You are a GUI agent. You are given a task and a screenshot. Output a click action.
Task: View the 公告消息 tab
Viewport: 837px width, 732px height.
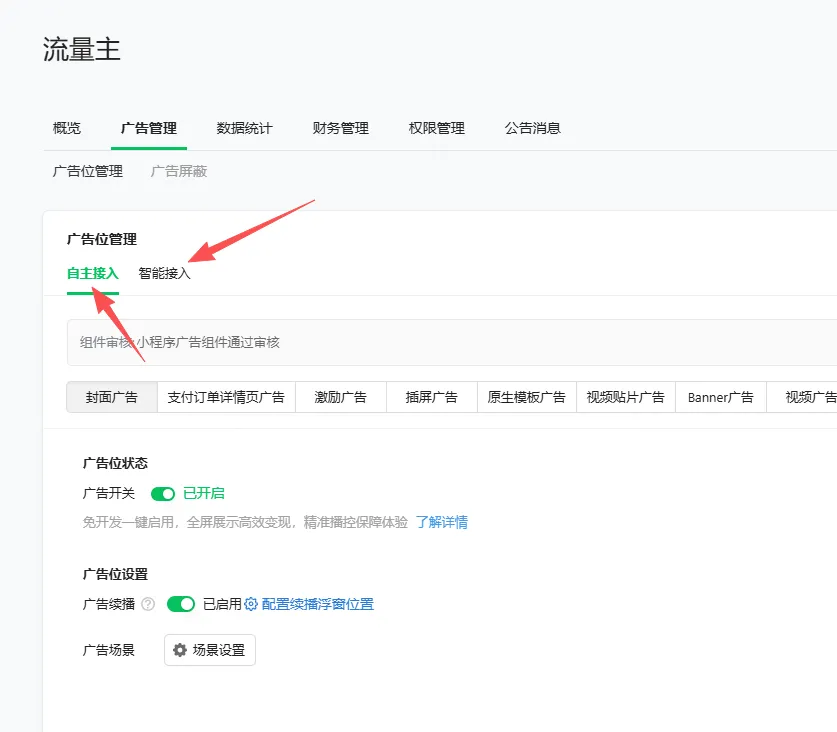532,128
